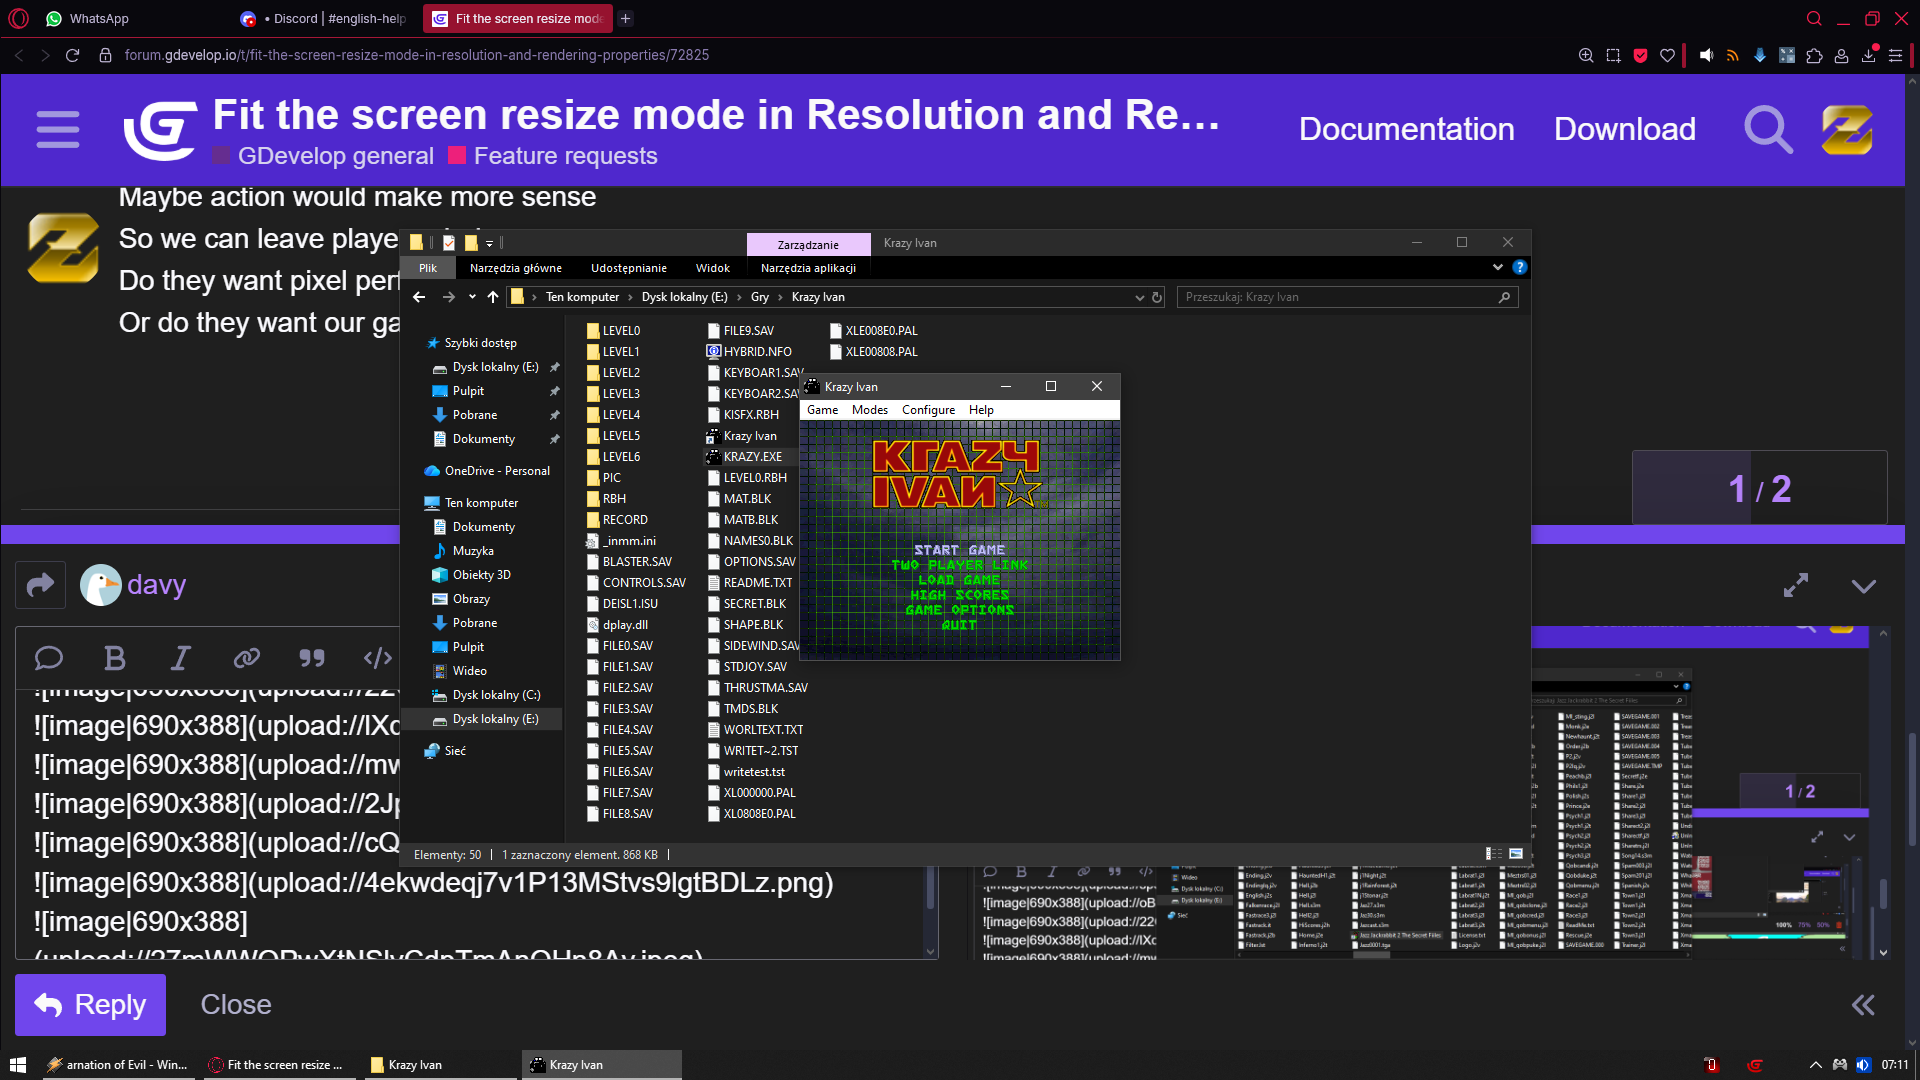The height and width of the screenshot is (1080, 1920).
Task: Open the Widok tab in Explorer ribbon
Action: 712,268
